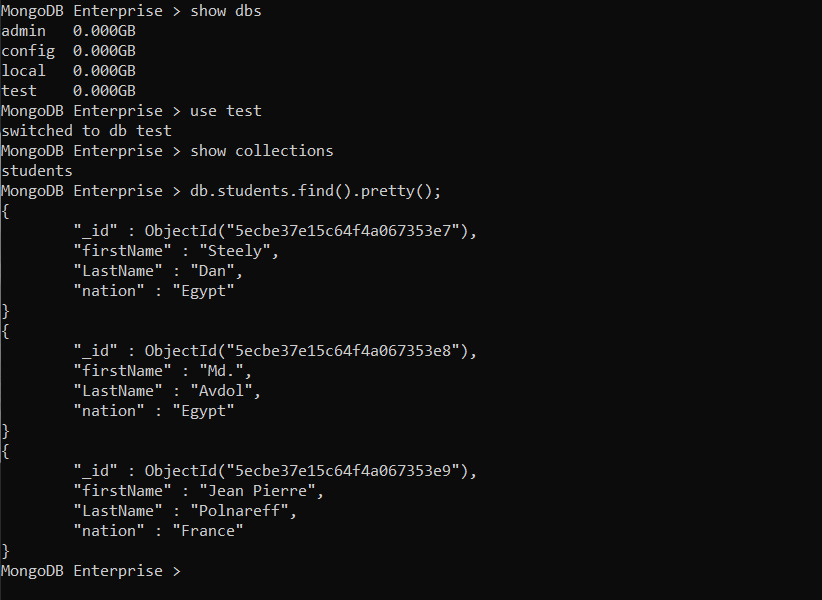Click the 'students' collection name output
Screen dimensions: 822x600
[x=37, y=171]
